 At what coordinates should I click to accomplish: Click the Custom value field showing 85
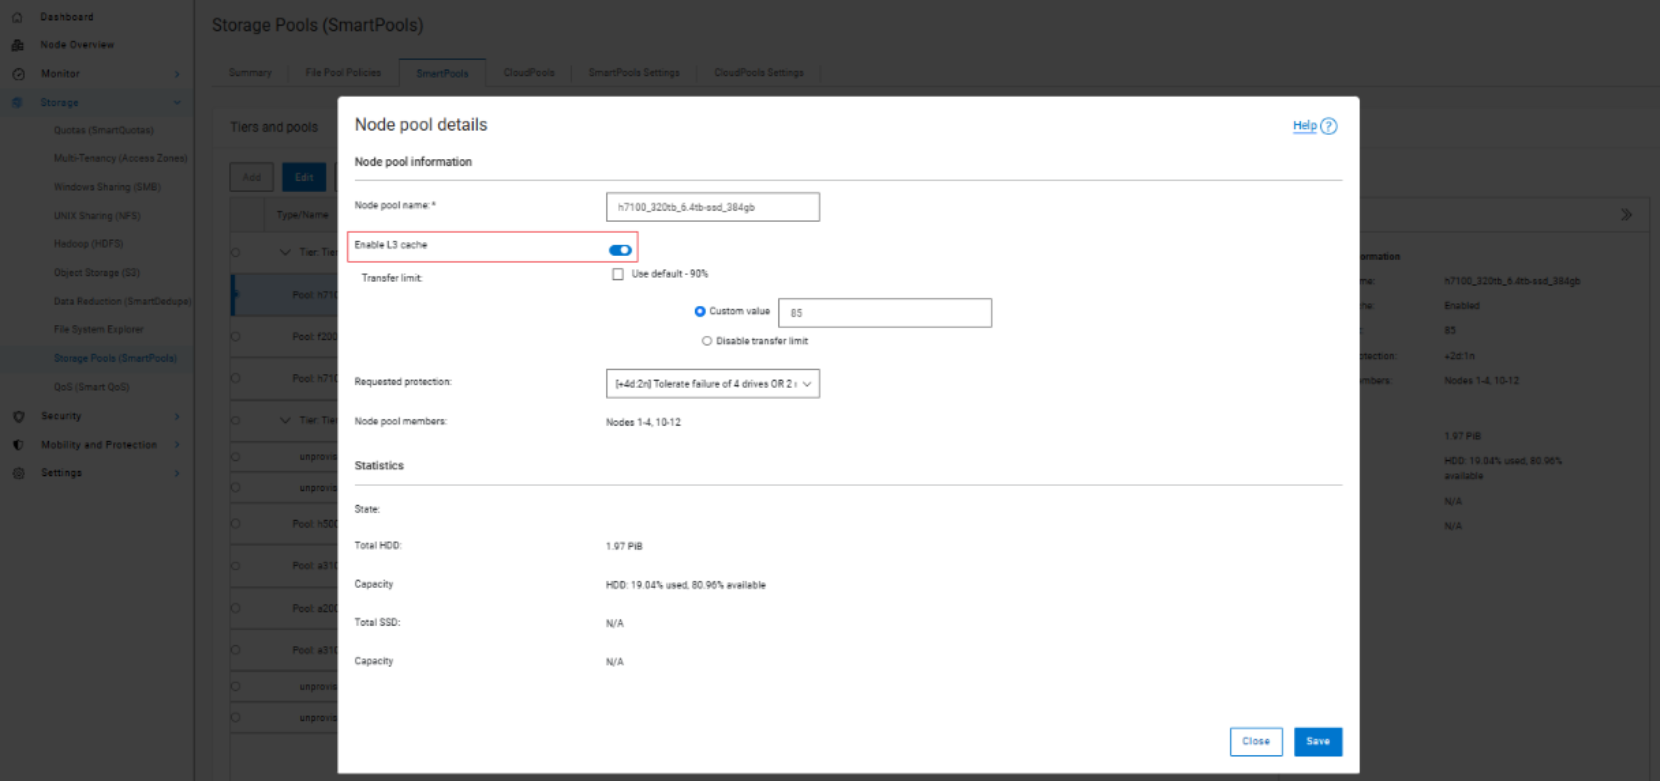tap(885, 313)
